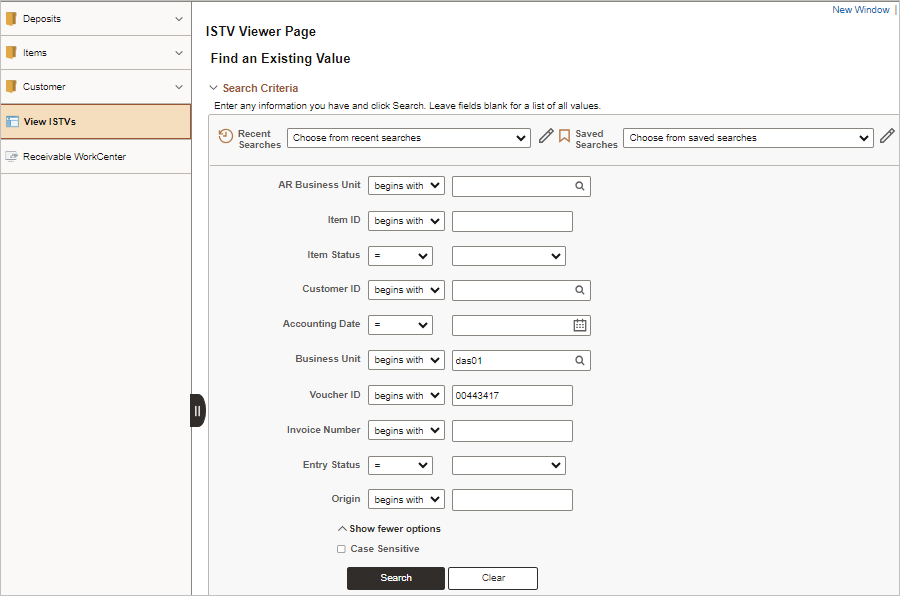Open Customer ID operator dropdown
This screenshot has width=900, height=596.
[x=406, y=289]
